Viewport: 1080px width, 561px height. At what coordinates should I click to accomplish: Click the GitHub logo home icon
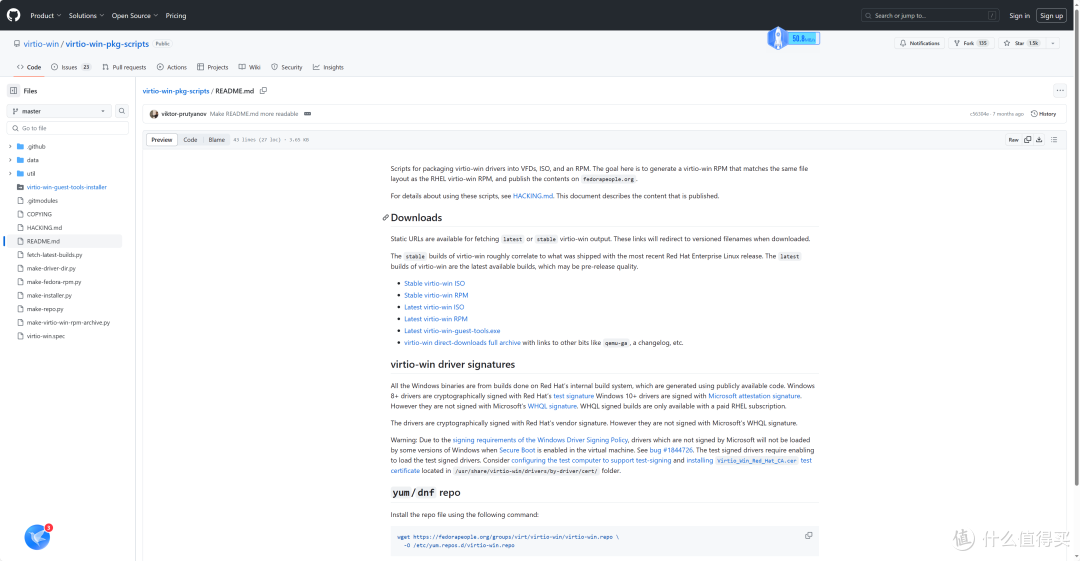pyautogui.click(x=13, y=15)
